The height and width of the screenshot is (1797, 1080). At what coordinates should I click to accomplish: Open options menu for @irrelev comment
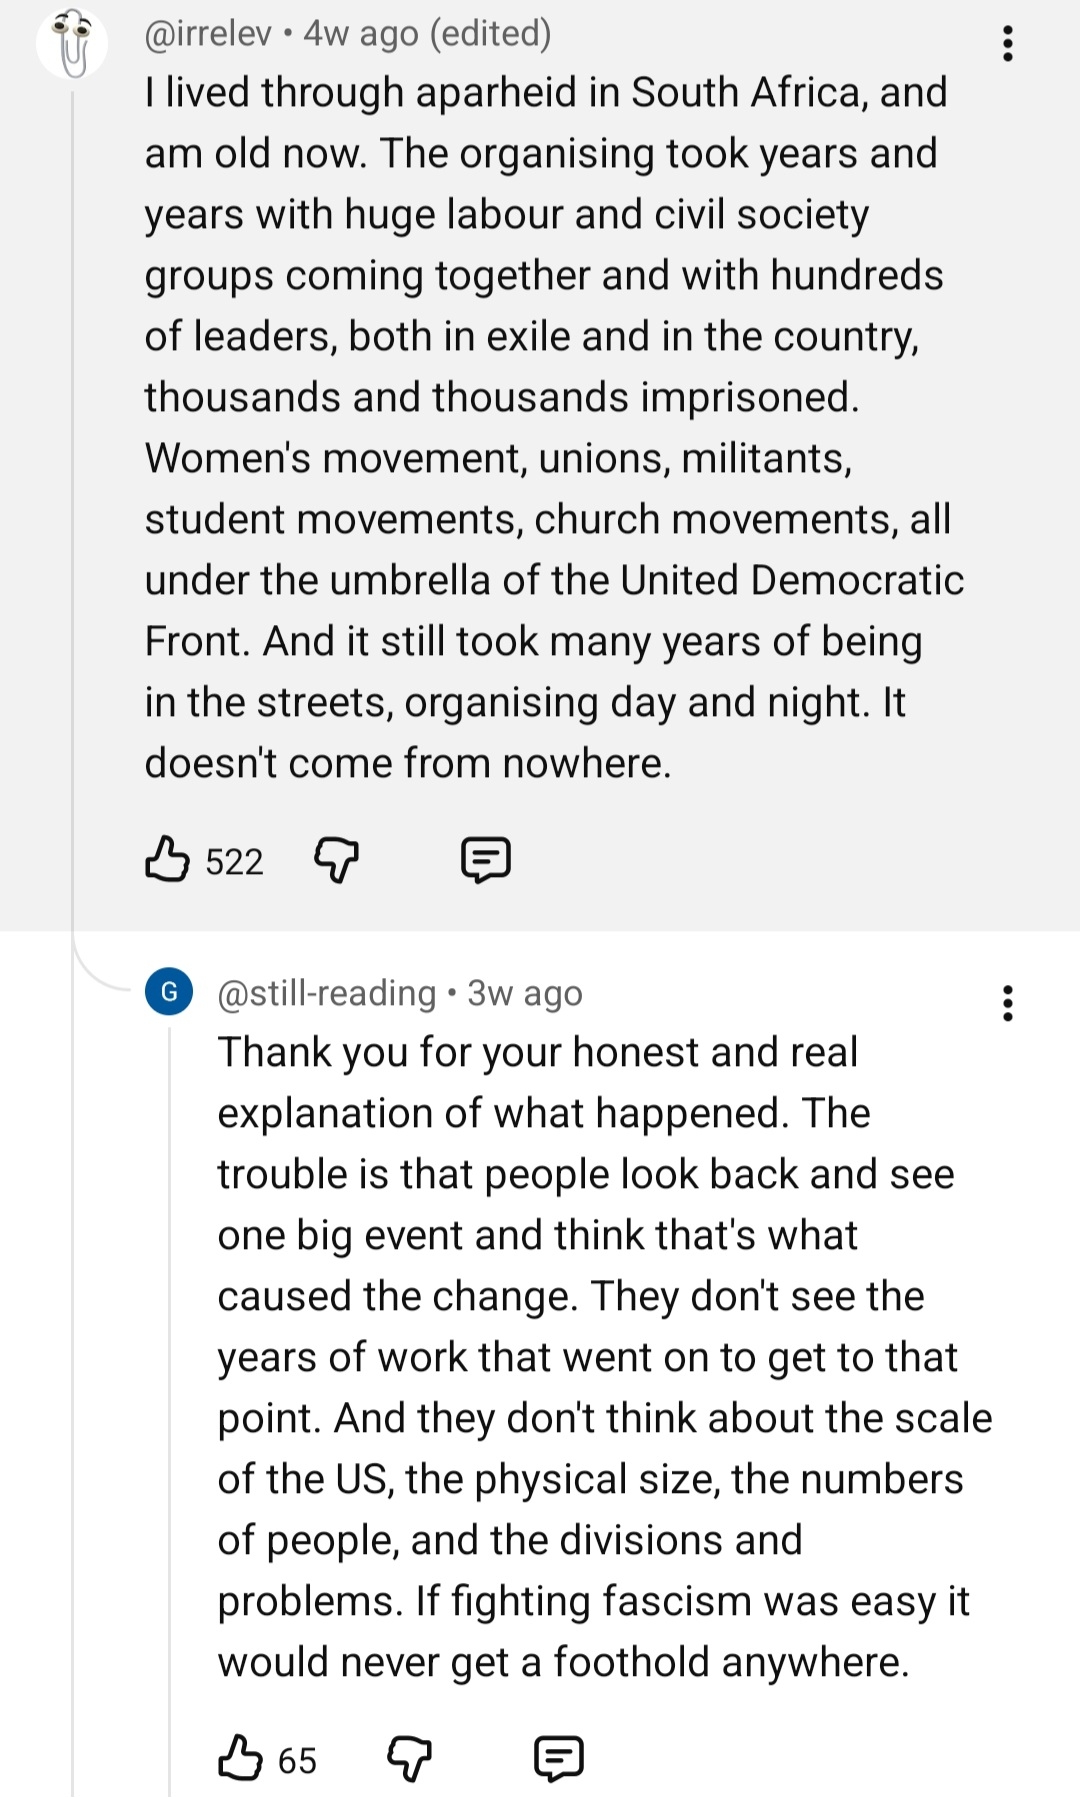(1008, 44)
